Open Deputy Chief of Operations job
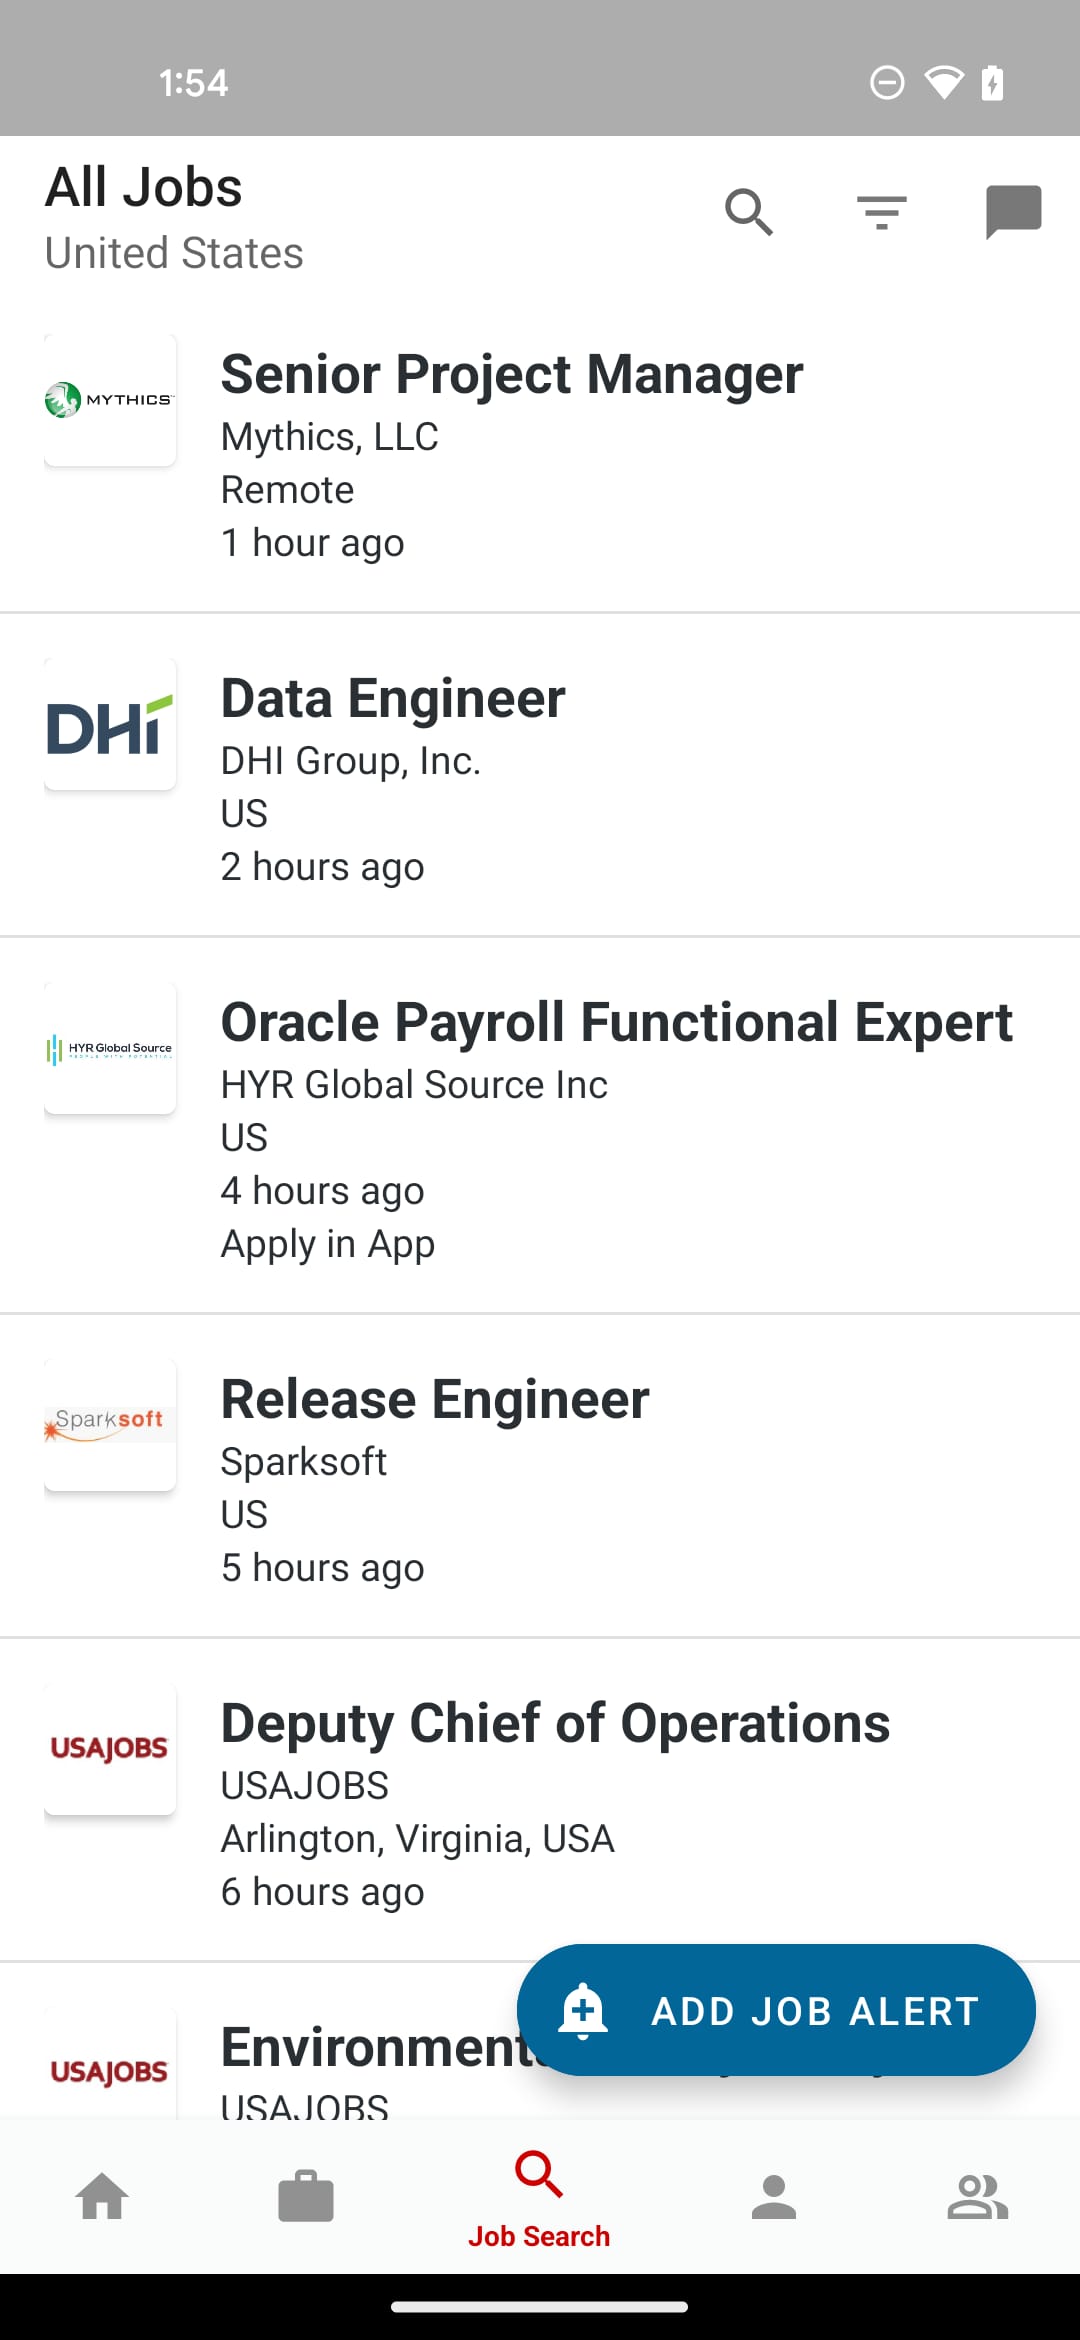This screenshot has width=1080, height=2340. click(x=555, y=1723)
